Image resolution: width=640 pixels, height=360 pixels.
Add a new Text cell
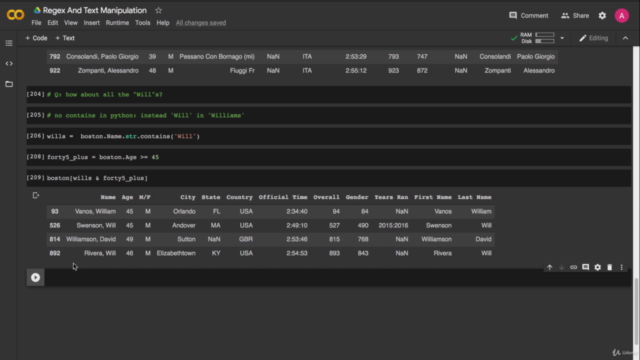pyautogui.click(x=65, y=38)
